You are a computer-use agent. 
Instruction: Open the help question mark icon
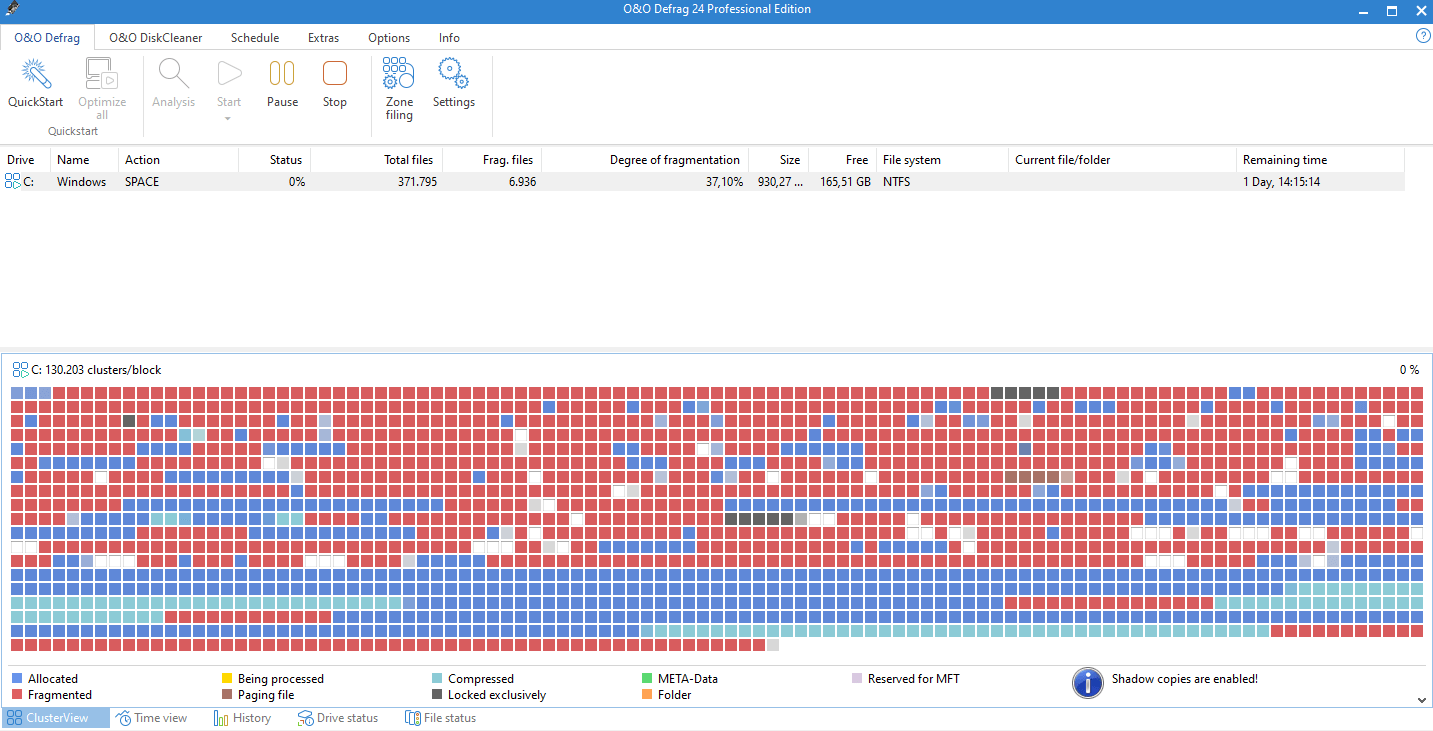[1424, 36]
